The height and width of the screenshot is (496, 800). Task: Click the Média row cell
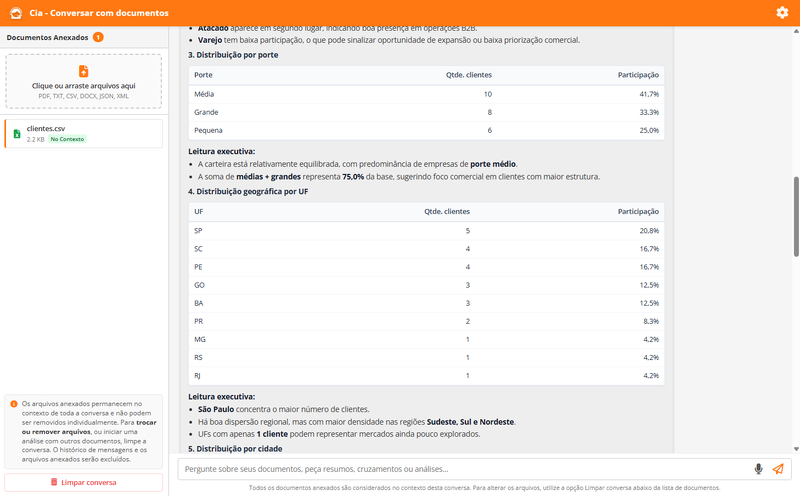click(204, 94)
